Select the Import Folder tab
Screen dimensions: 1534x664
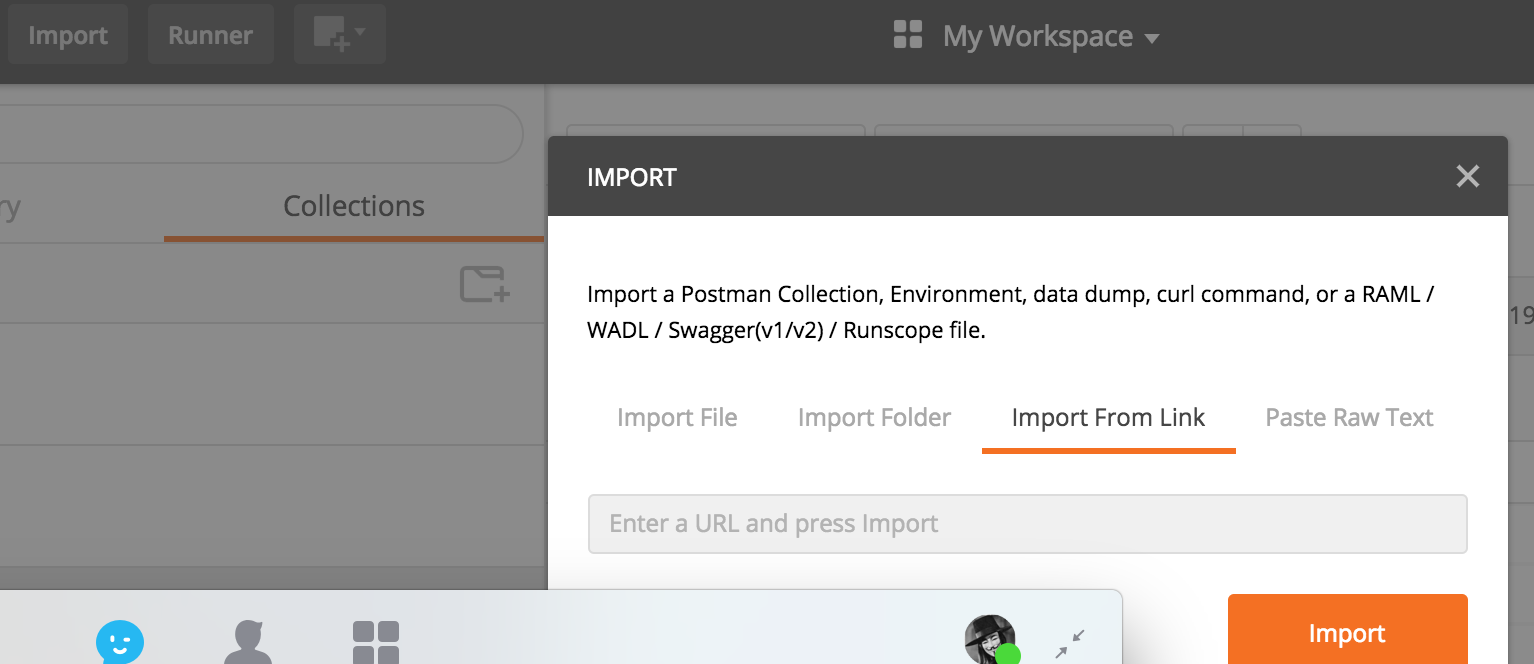tap(874, 417)
